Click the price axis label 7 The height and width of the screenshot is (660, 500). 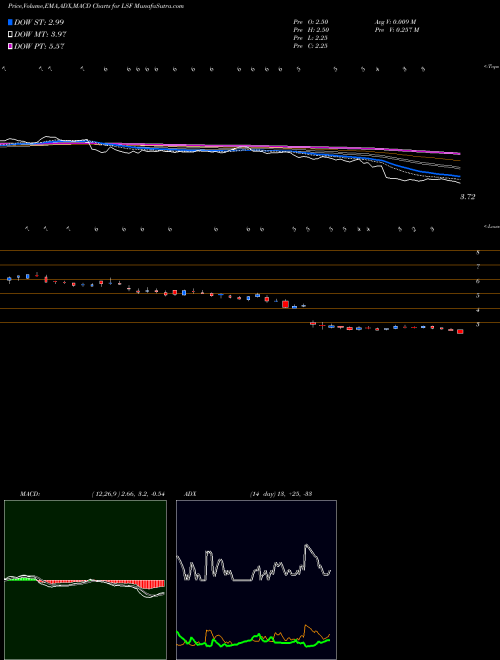pyautogui.click(x=478, y=267)
